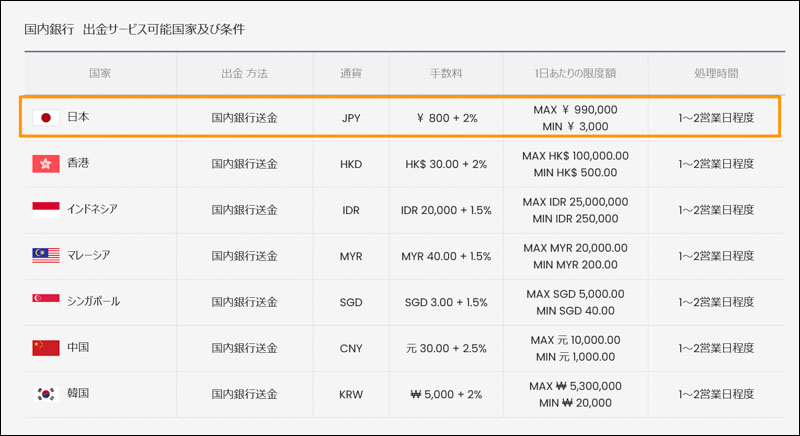Click the MAX IDR 25,000,000.00 limit cell

[575, 202]
